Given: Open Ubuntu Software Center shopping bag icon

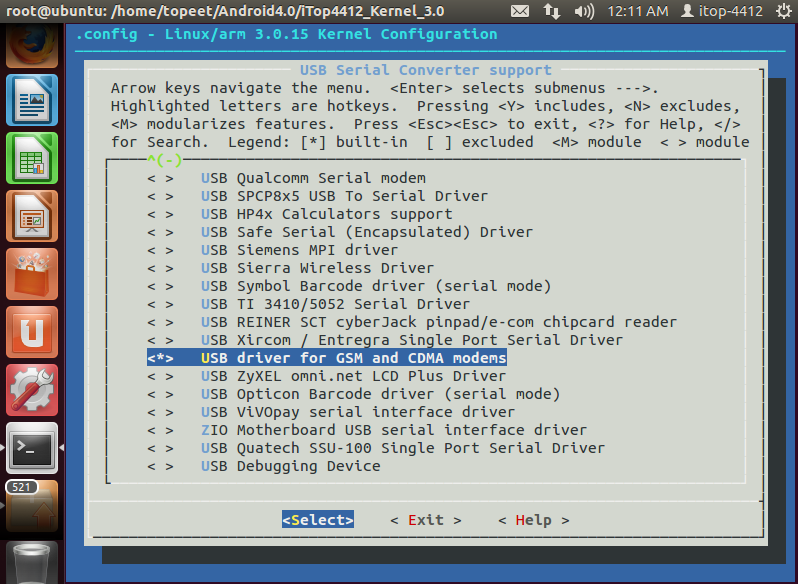Looking at the screenshot, I should (x=32, y=274).
